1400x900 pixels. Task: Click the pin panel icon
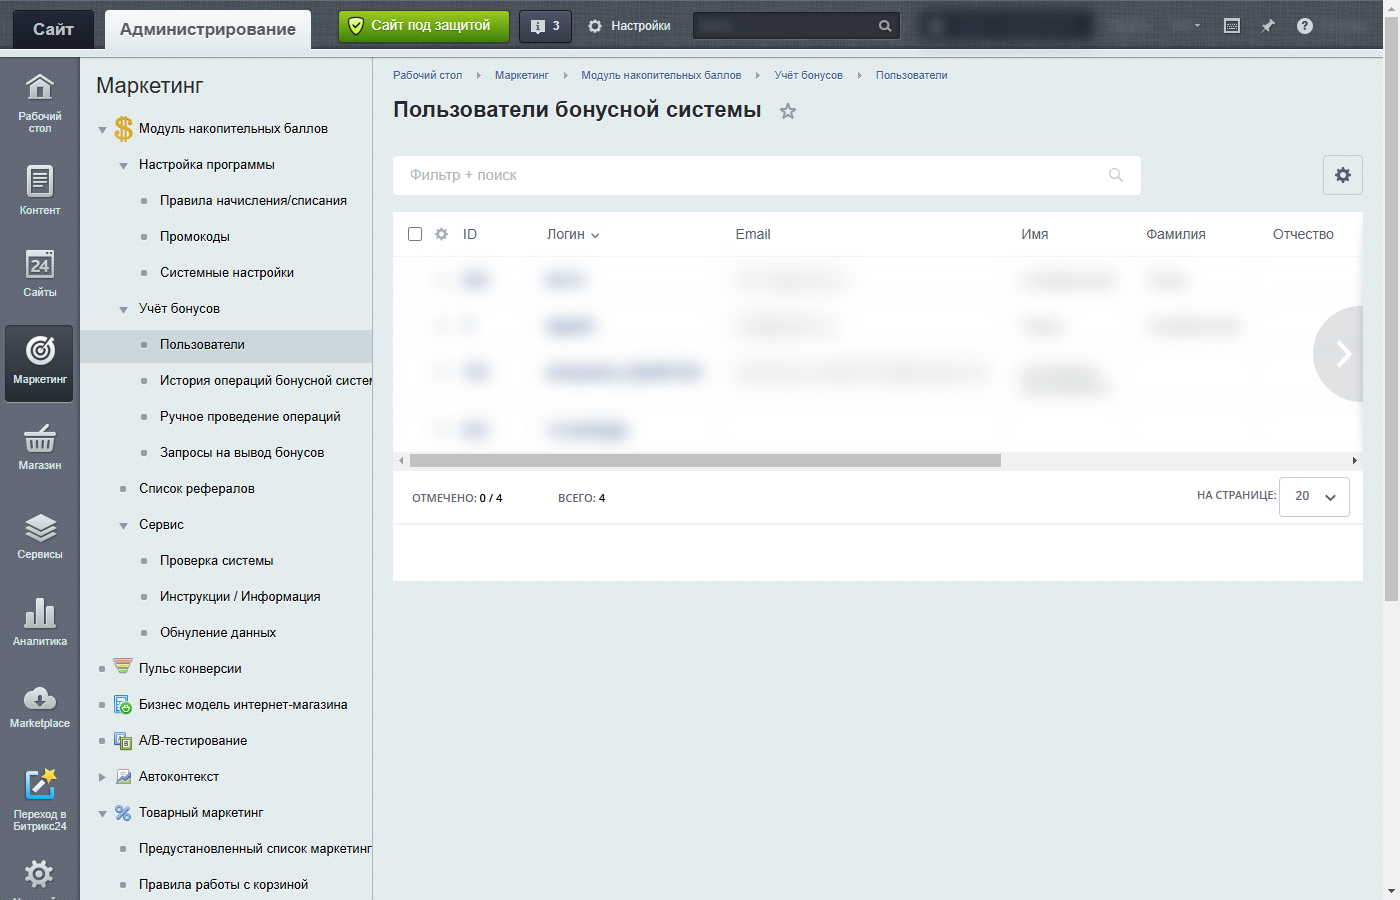[x=1268, y=26]
